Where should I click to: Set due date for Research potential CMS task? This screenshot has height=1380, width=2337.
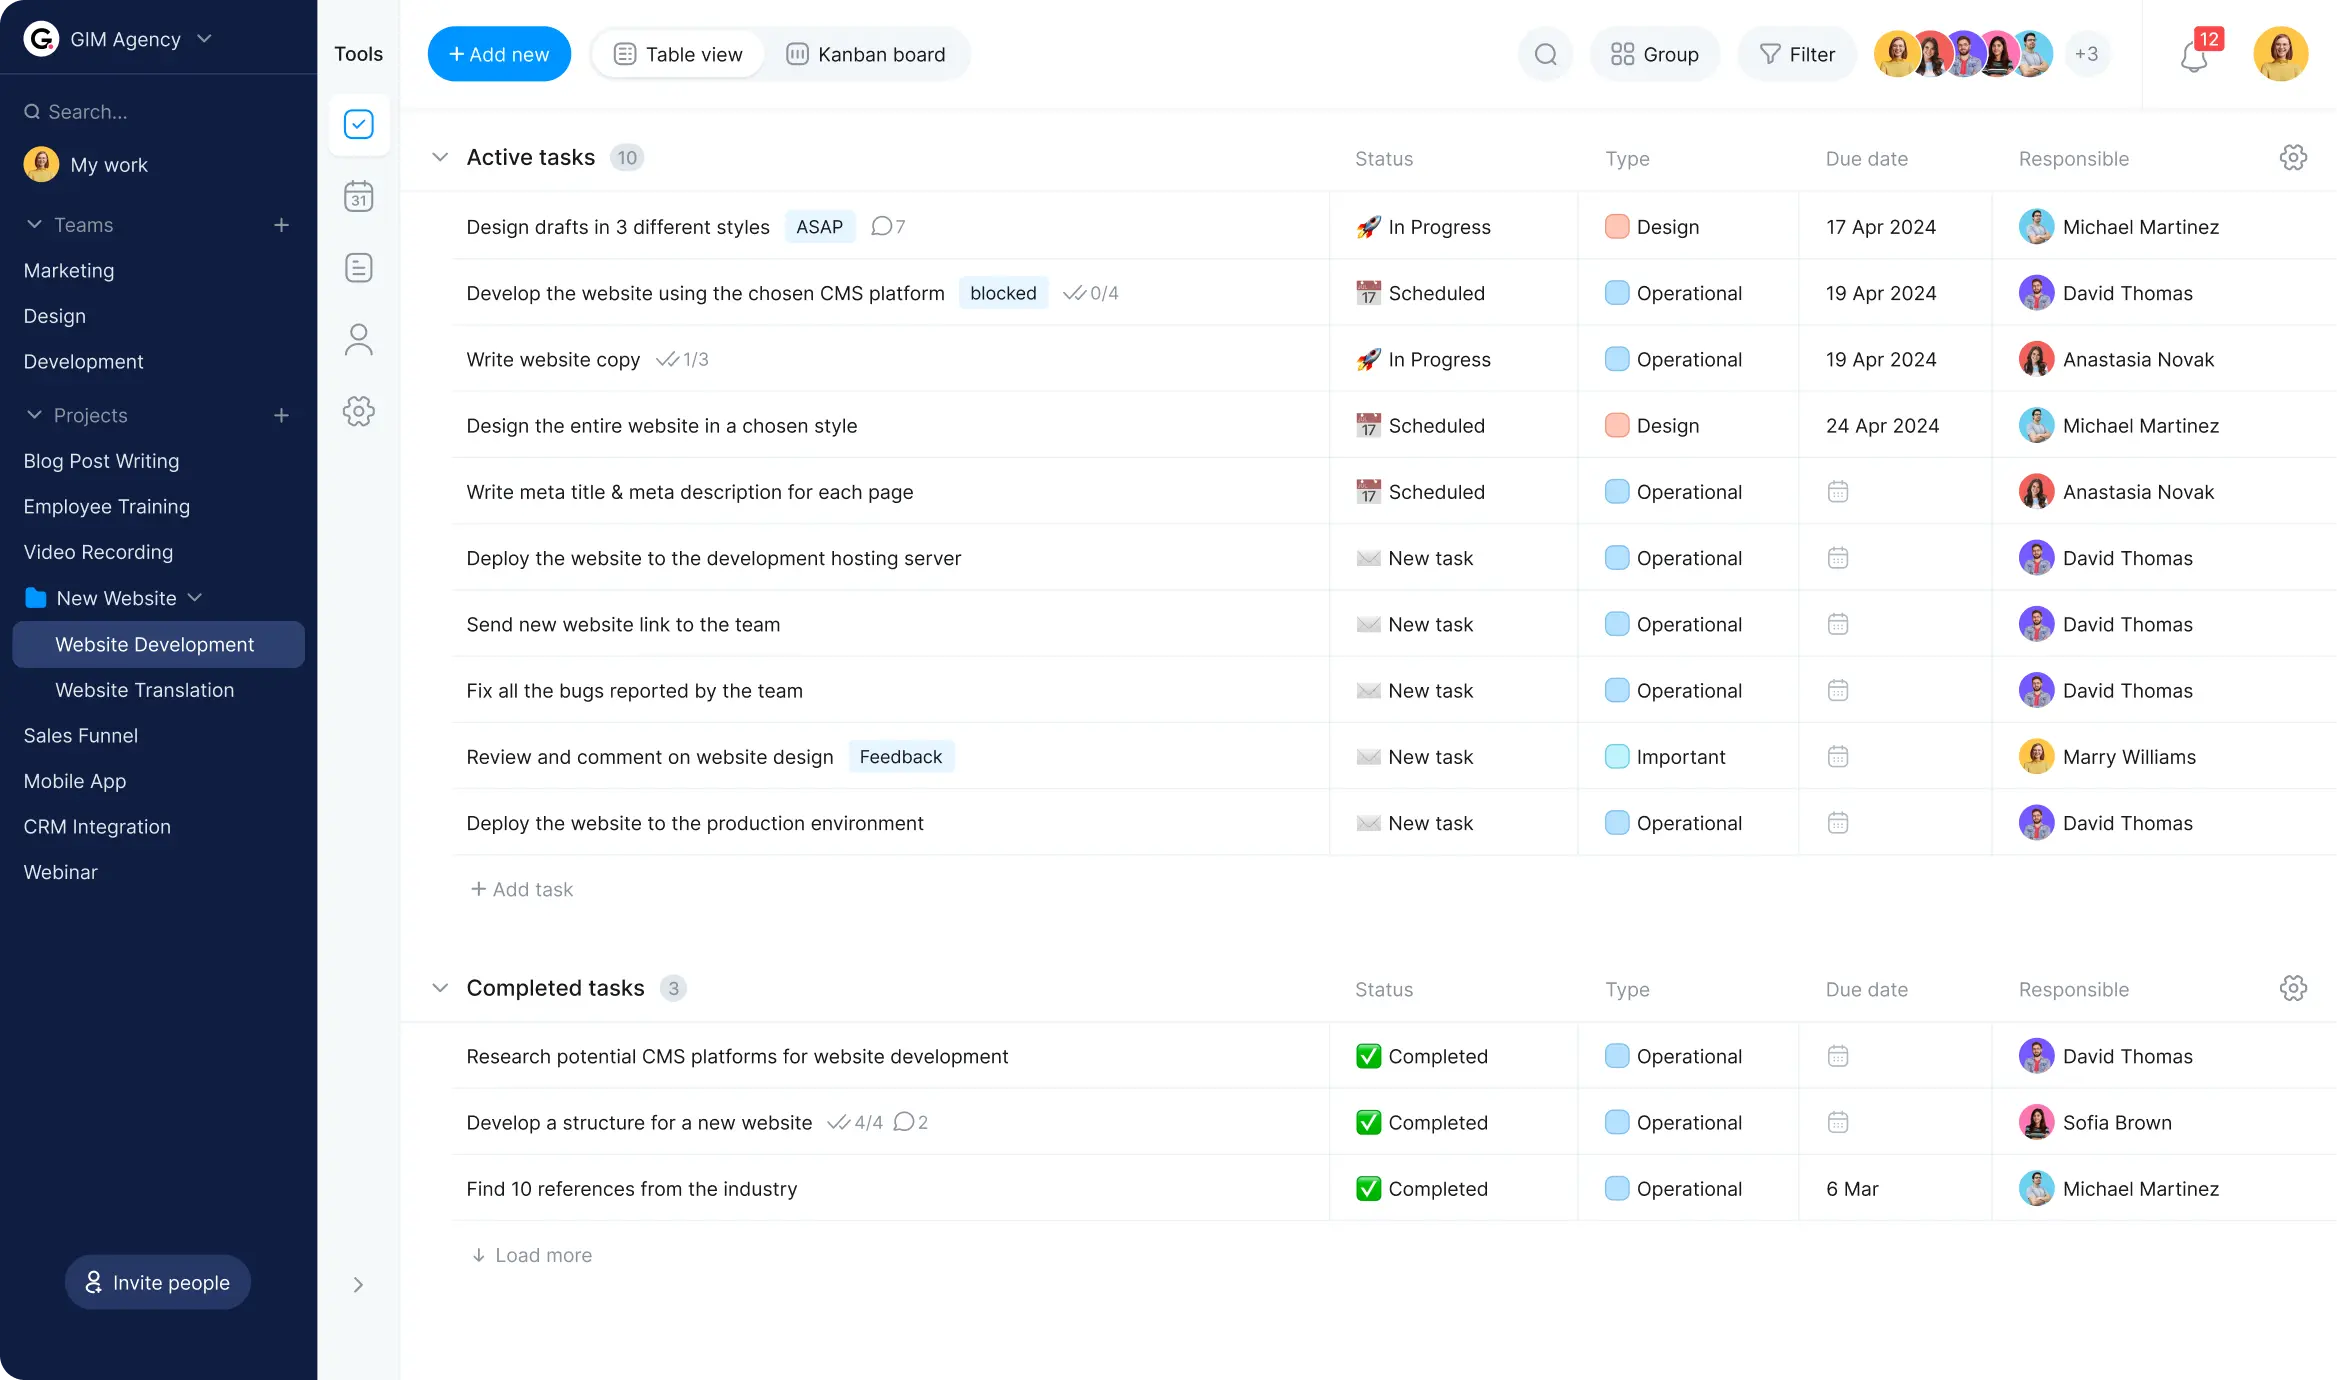[1838, 1056]
